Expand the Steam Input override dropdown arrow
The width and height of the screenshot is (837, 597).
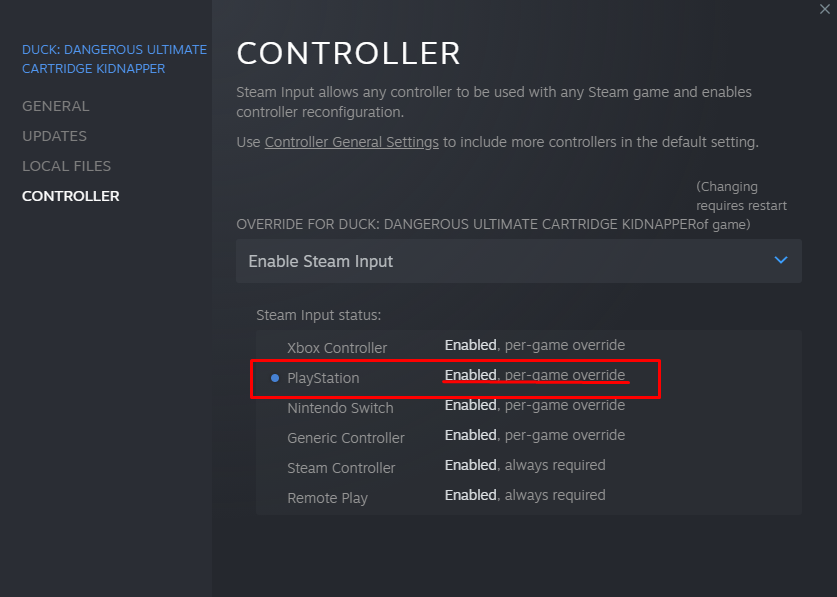781,261
